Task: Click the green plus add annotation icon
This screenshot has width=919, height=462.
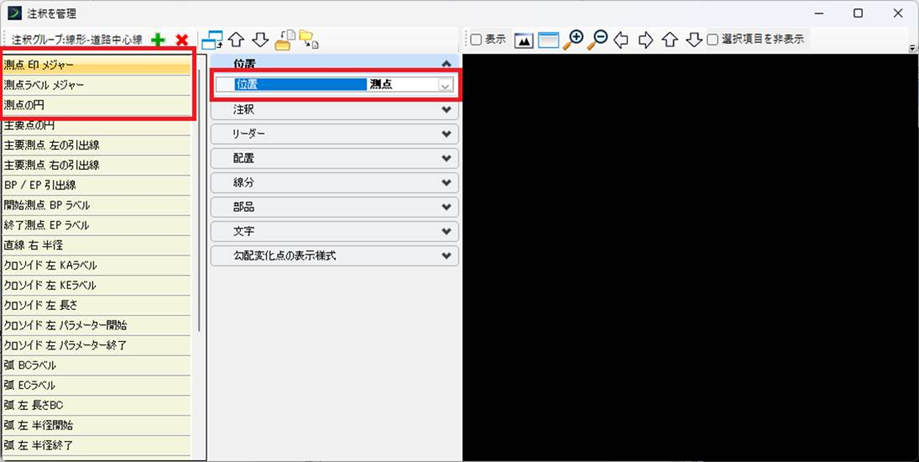Action: pos(158,40)
